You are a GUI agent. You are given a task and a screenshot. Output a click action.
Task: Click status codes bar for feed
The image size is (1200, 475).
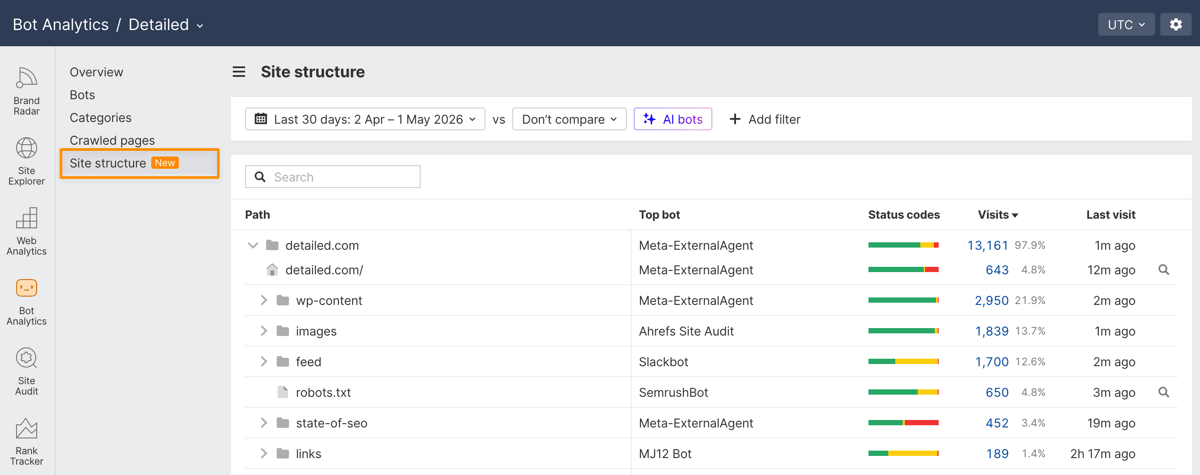point(903,362)
